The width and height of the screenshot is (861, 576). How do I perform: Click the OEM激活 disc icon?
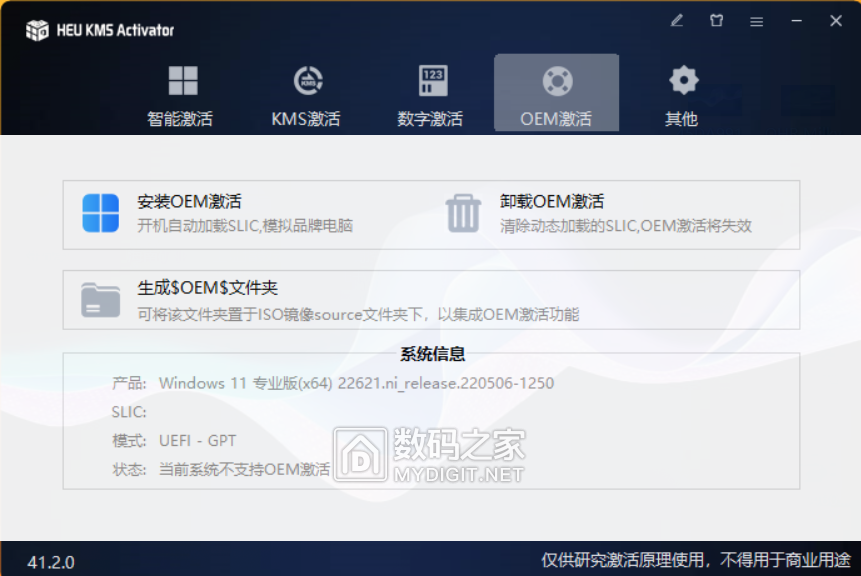click(x=556, y=81)
